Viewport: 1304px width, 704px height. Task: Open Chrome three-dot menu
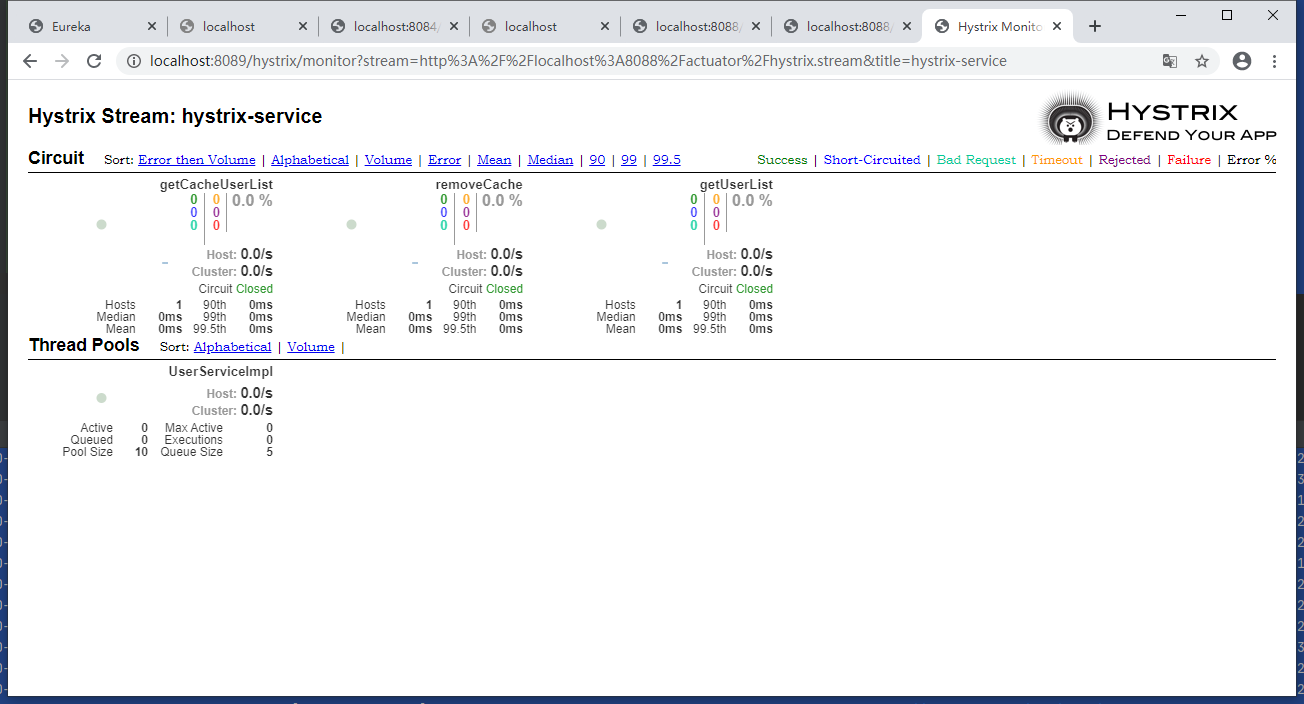tap(1274, 61)
